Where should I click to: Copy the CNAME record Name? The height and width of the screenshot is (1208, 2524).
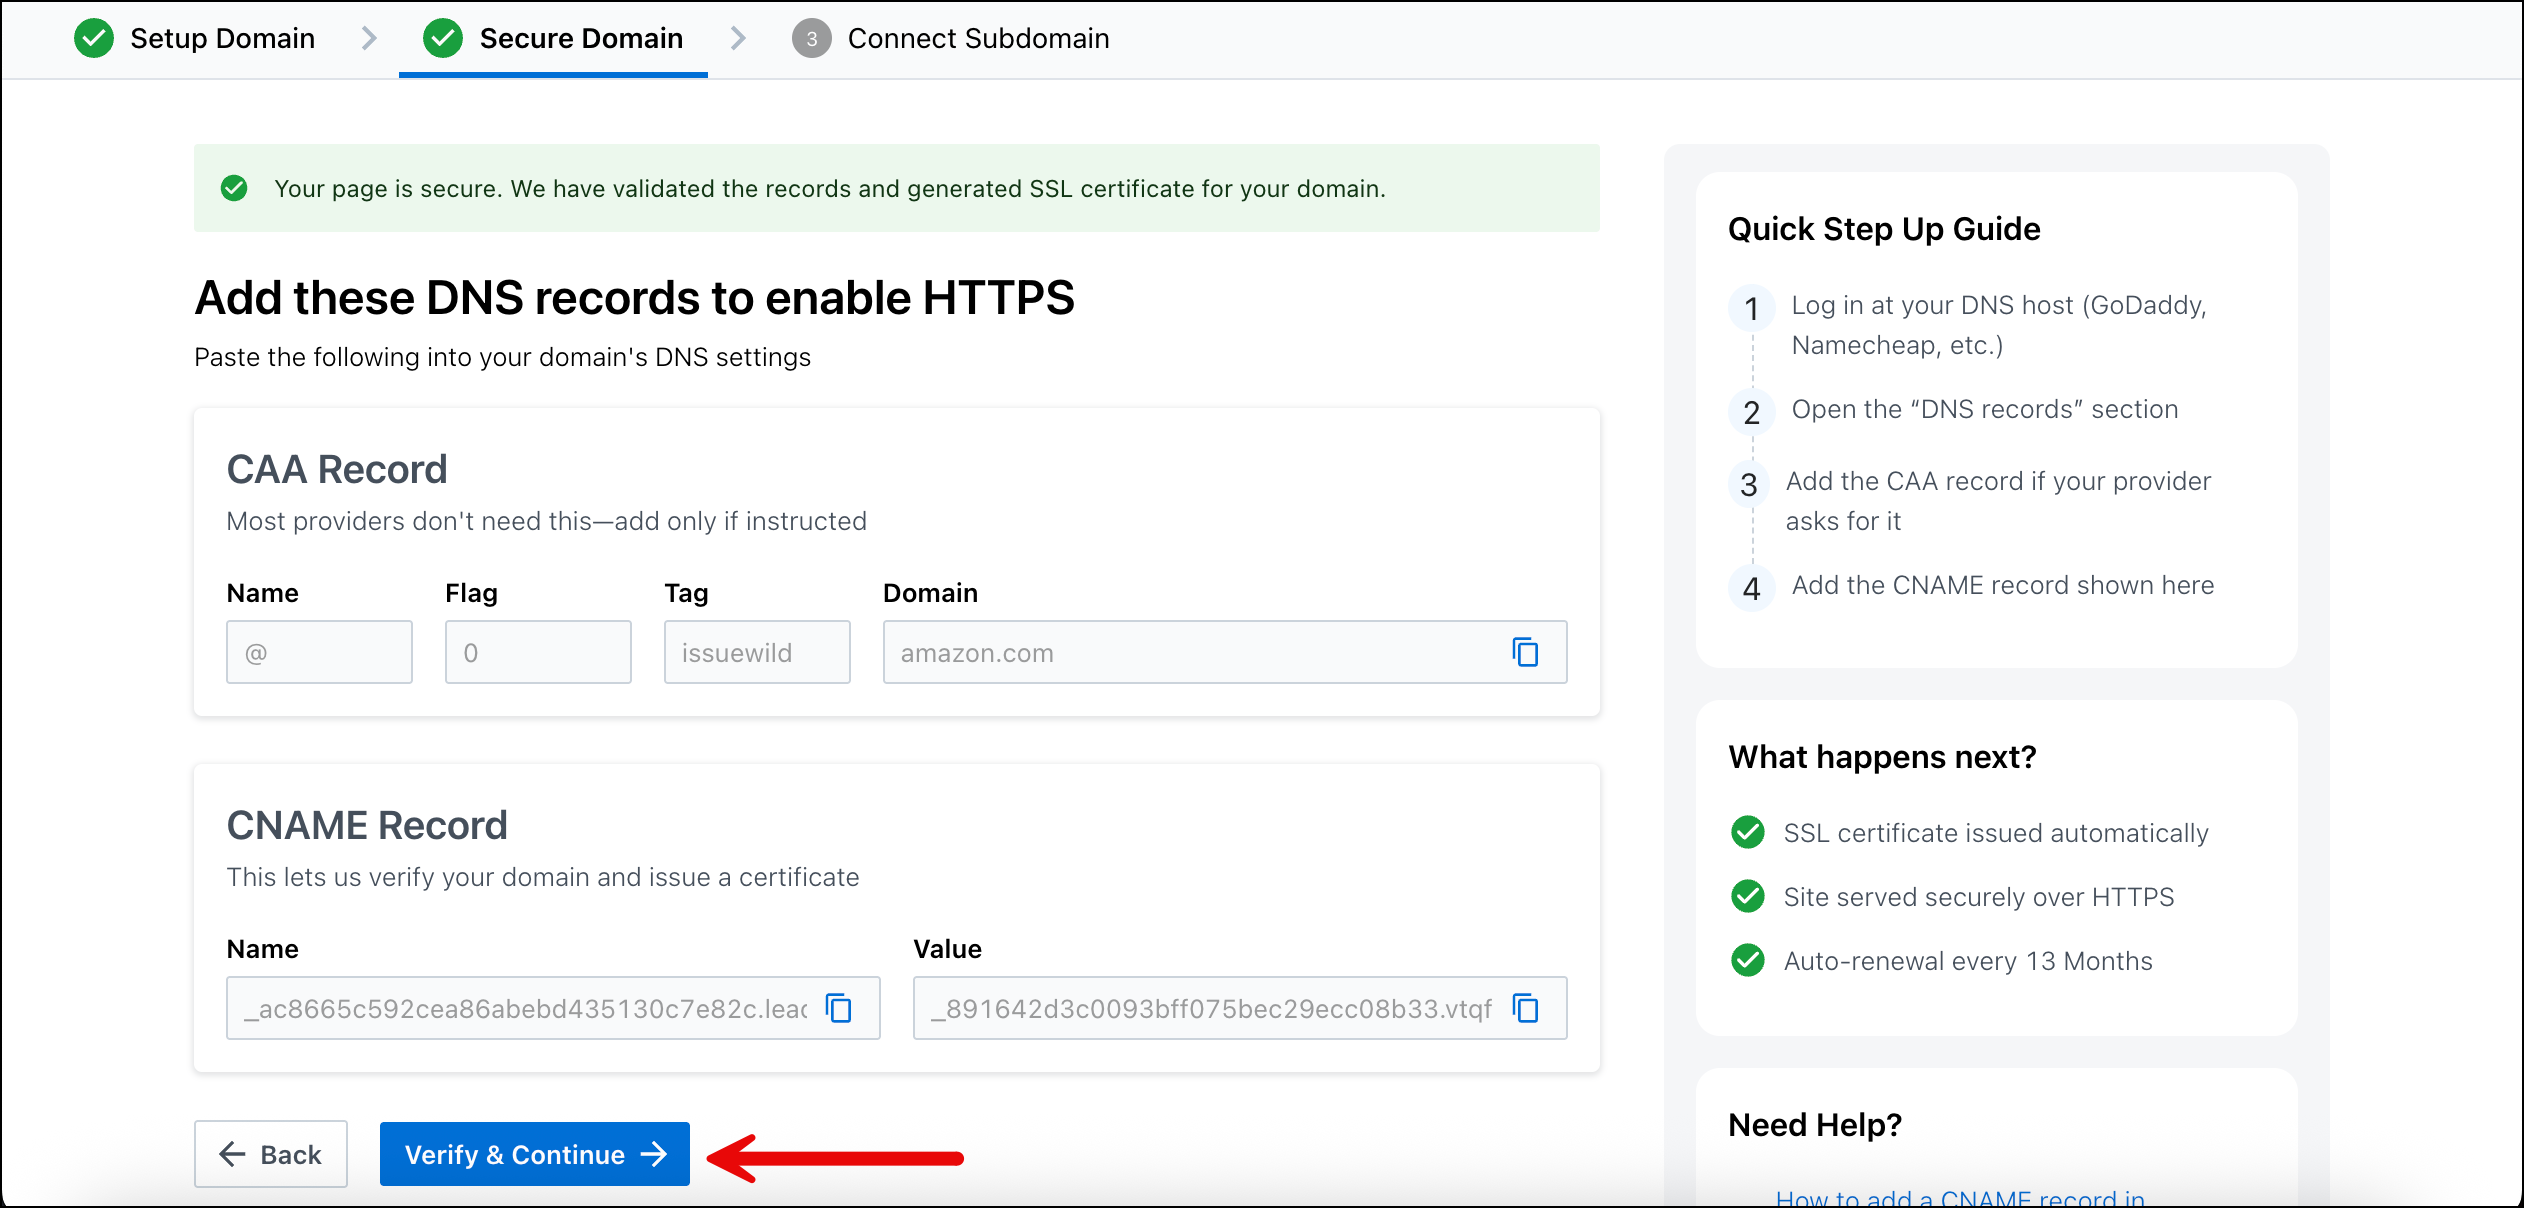point(839,1008)
